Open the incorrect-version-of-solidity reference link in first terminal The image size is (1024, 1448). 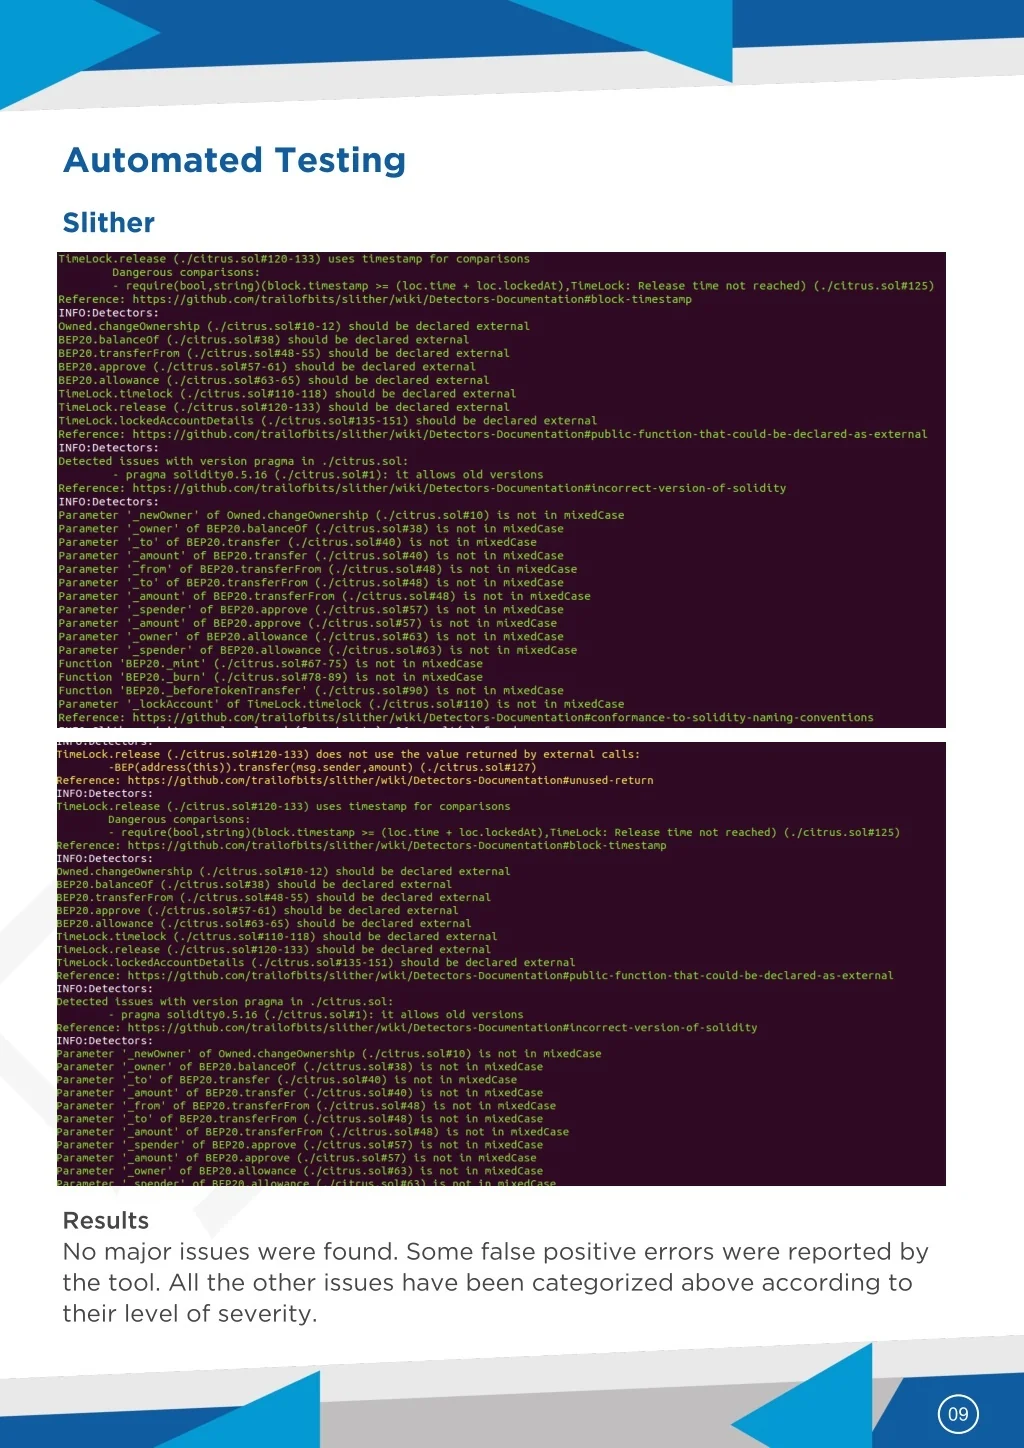(x=459, y=488)
